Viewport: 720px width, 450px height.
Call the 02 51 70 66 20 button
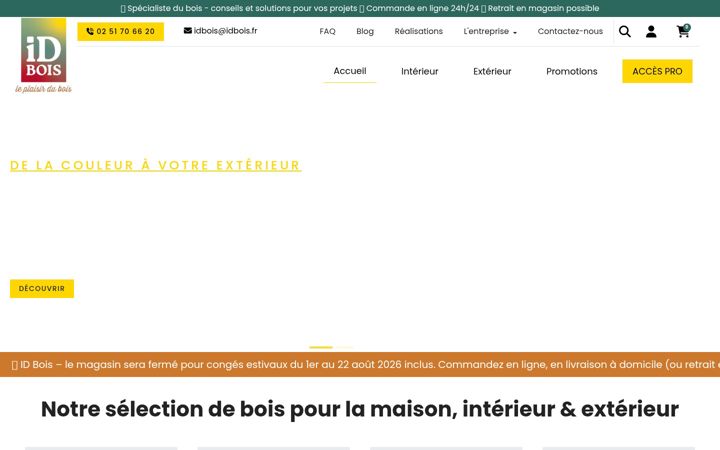point(121,32)
